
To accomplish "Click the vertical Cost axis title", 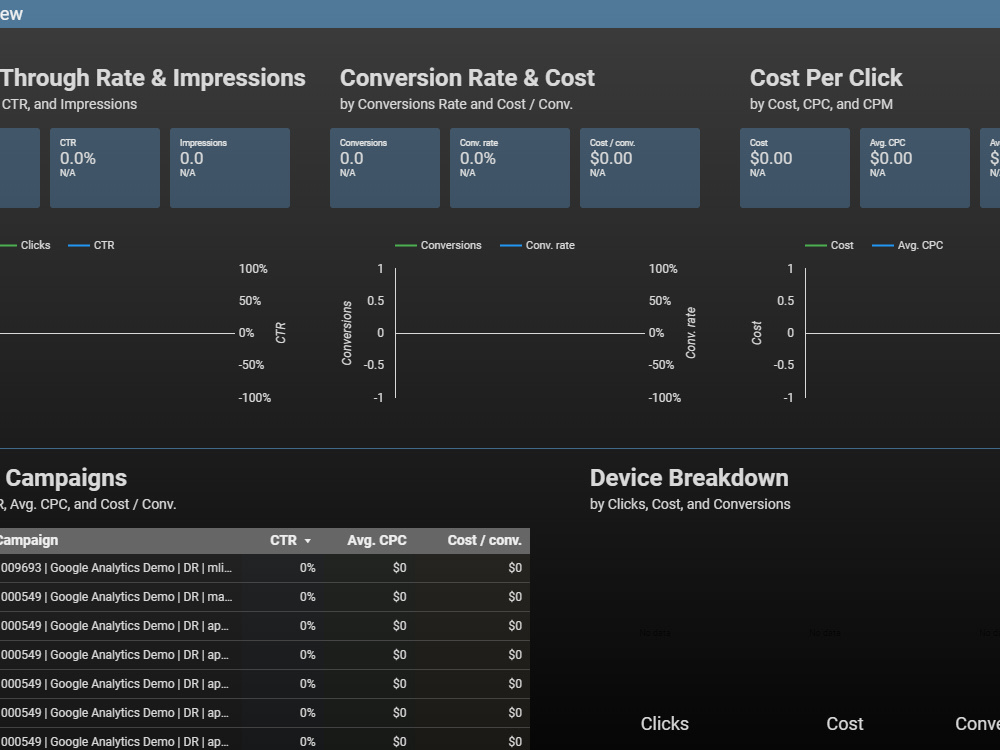I will (756, 333).
